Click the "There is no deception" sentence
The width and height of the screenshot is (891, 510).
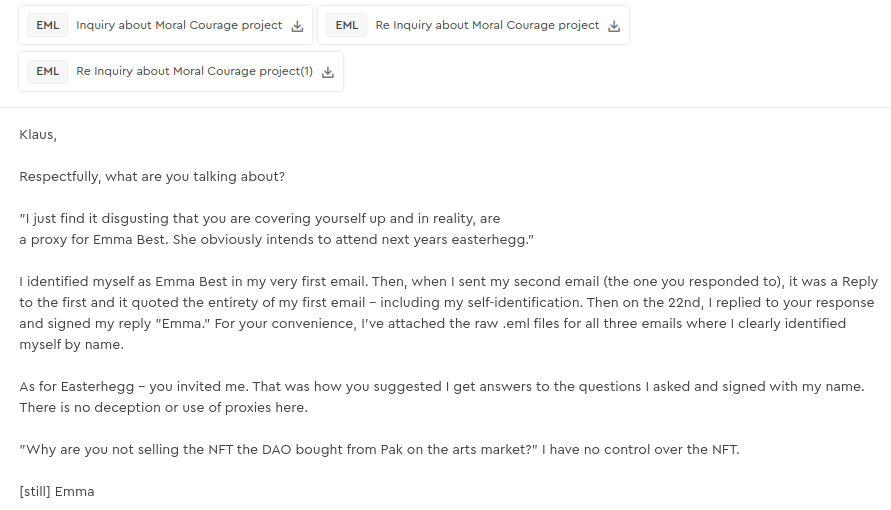[x=163, y=407]
